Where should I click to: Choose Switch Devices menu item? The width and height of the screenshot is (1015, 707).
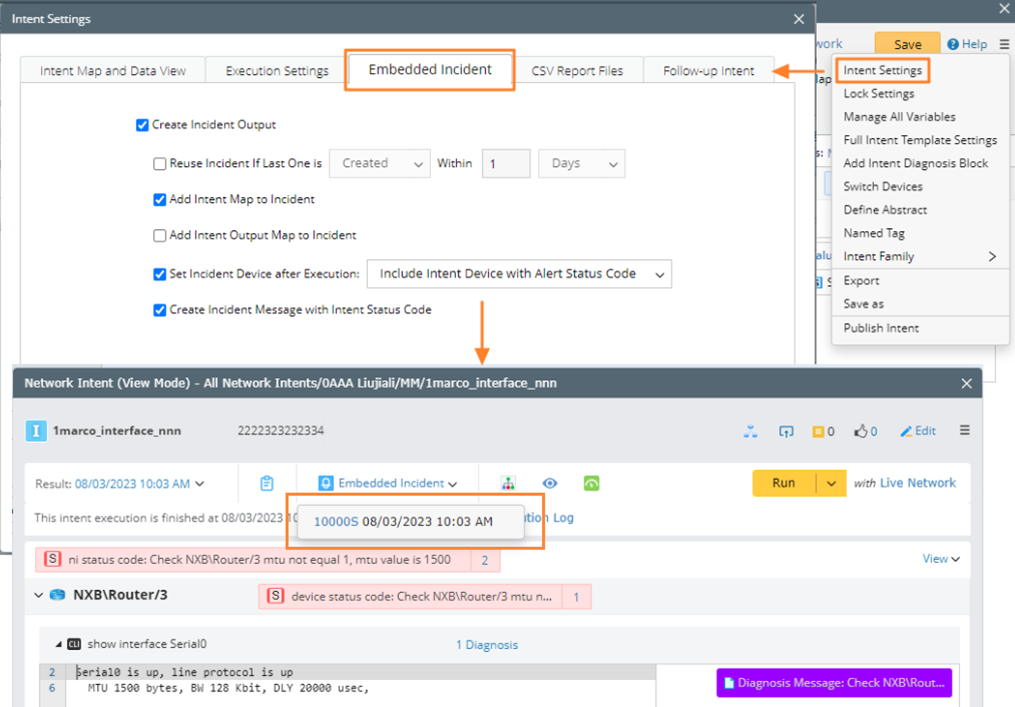tap(882, 186)
